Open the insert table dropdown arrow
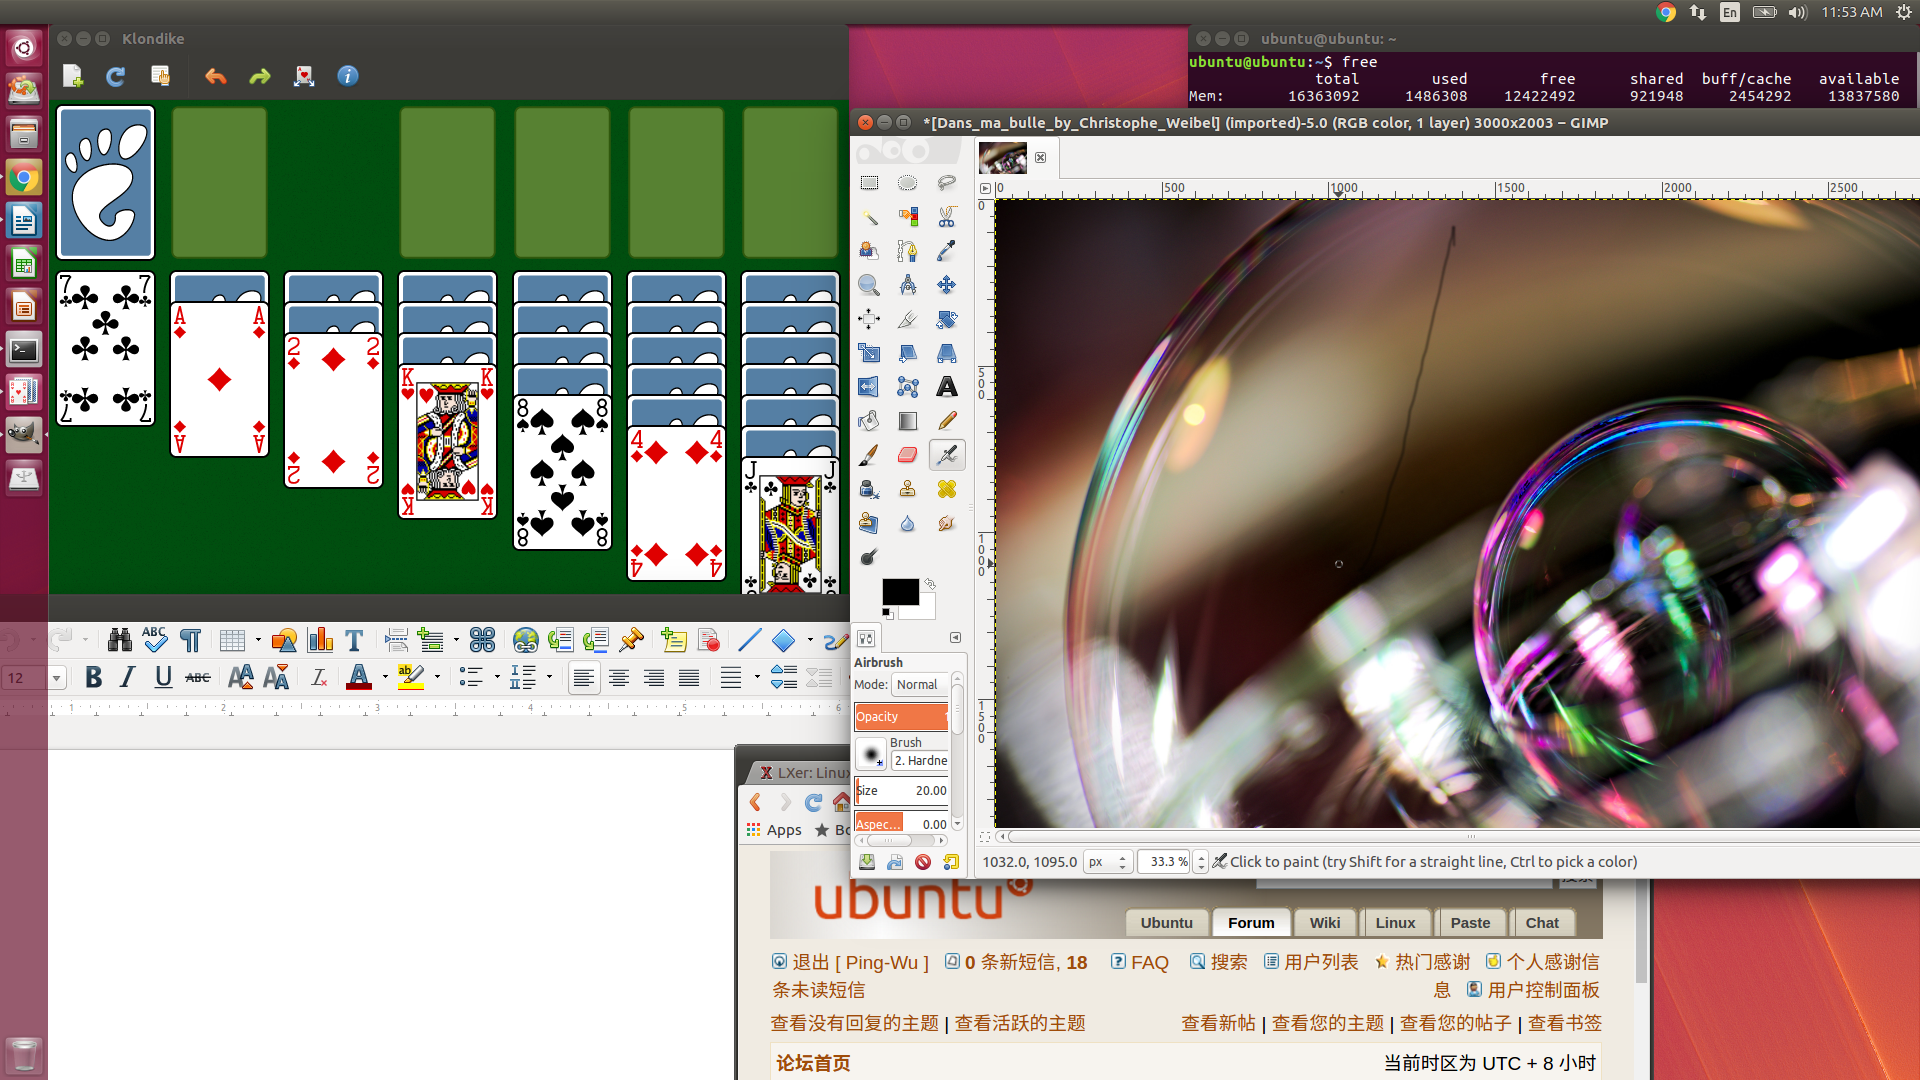 click(258, 640)
